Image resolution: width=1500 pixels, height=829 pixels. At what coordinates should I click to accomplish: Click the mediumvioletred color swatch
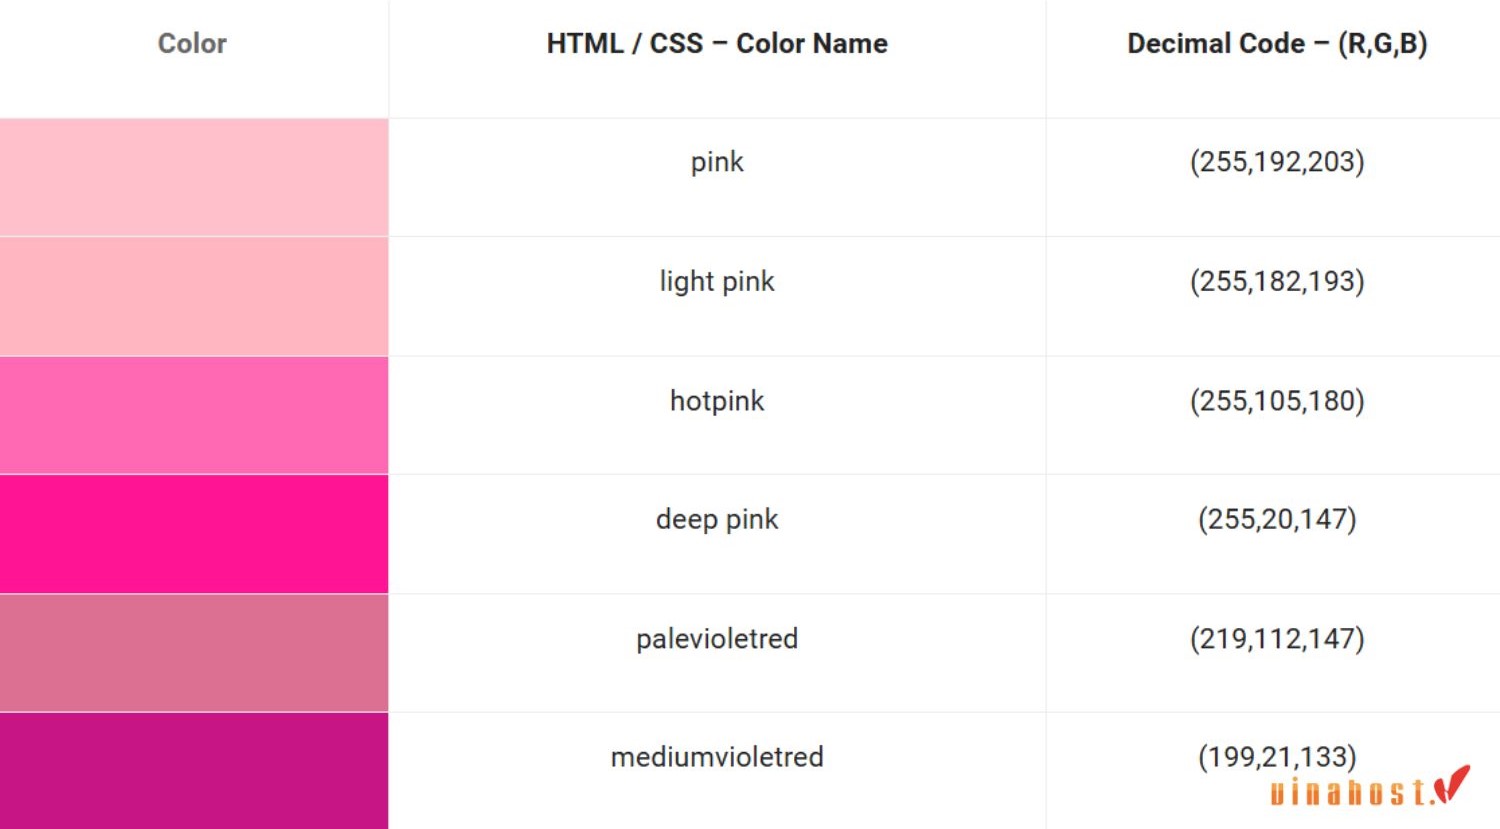194,771
